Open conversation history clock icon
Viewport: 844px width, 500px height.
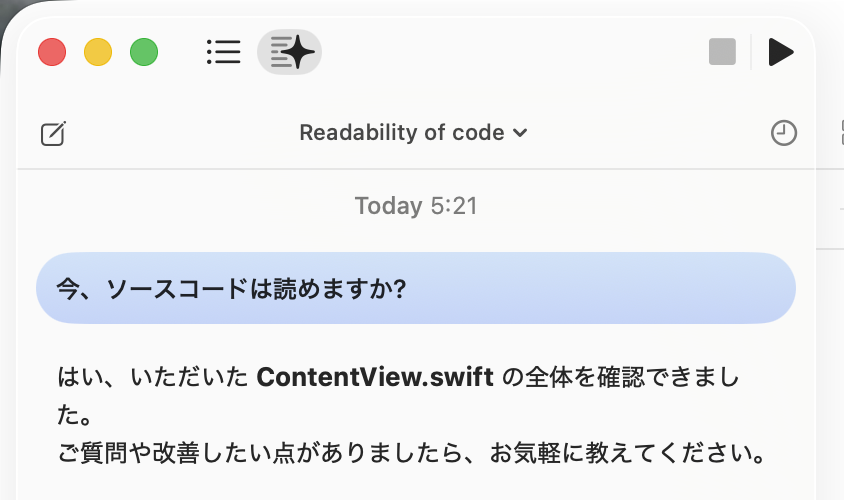tap(784, 133)
